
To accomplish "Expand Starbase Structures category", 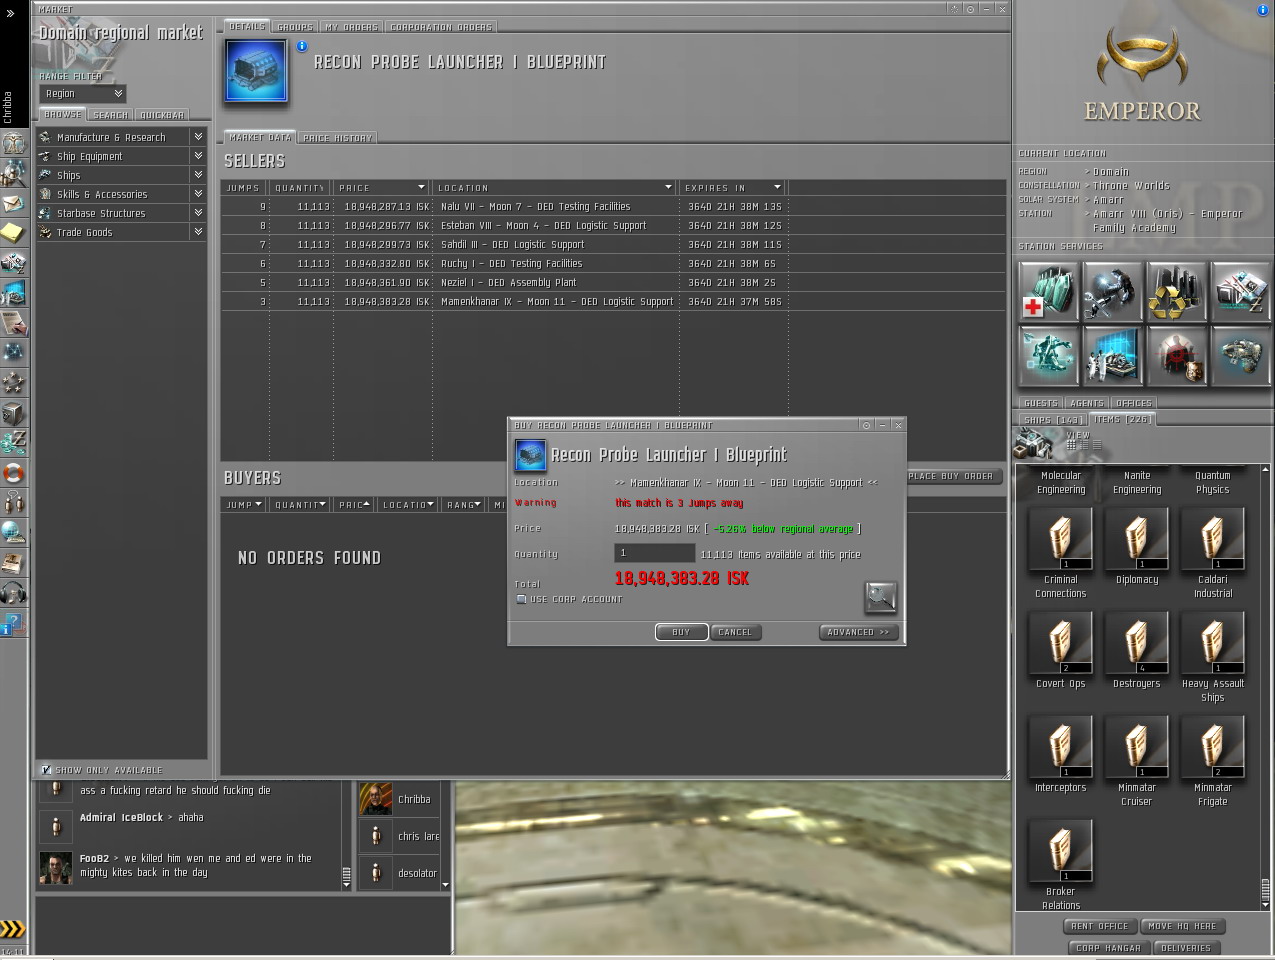I will (121, 213).
